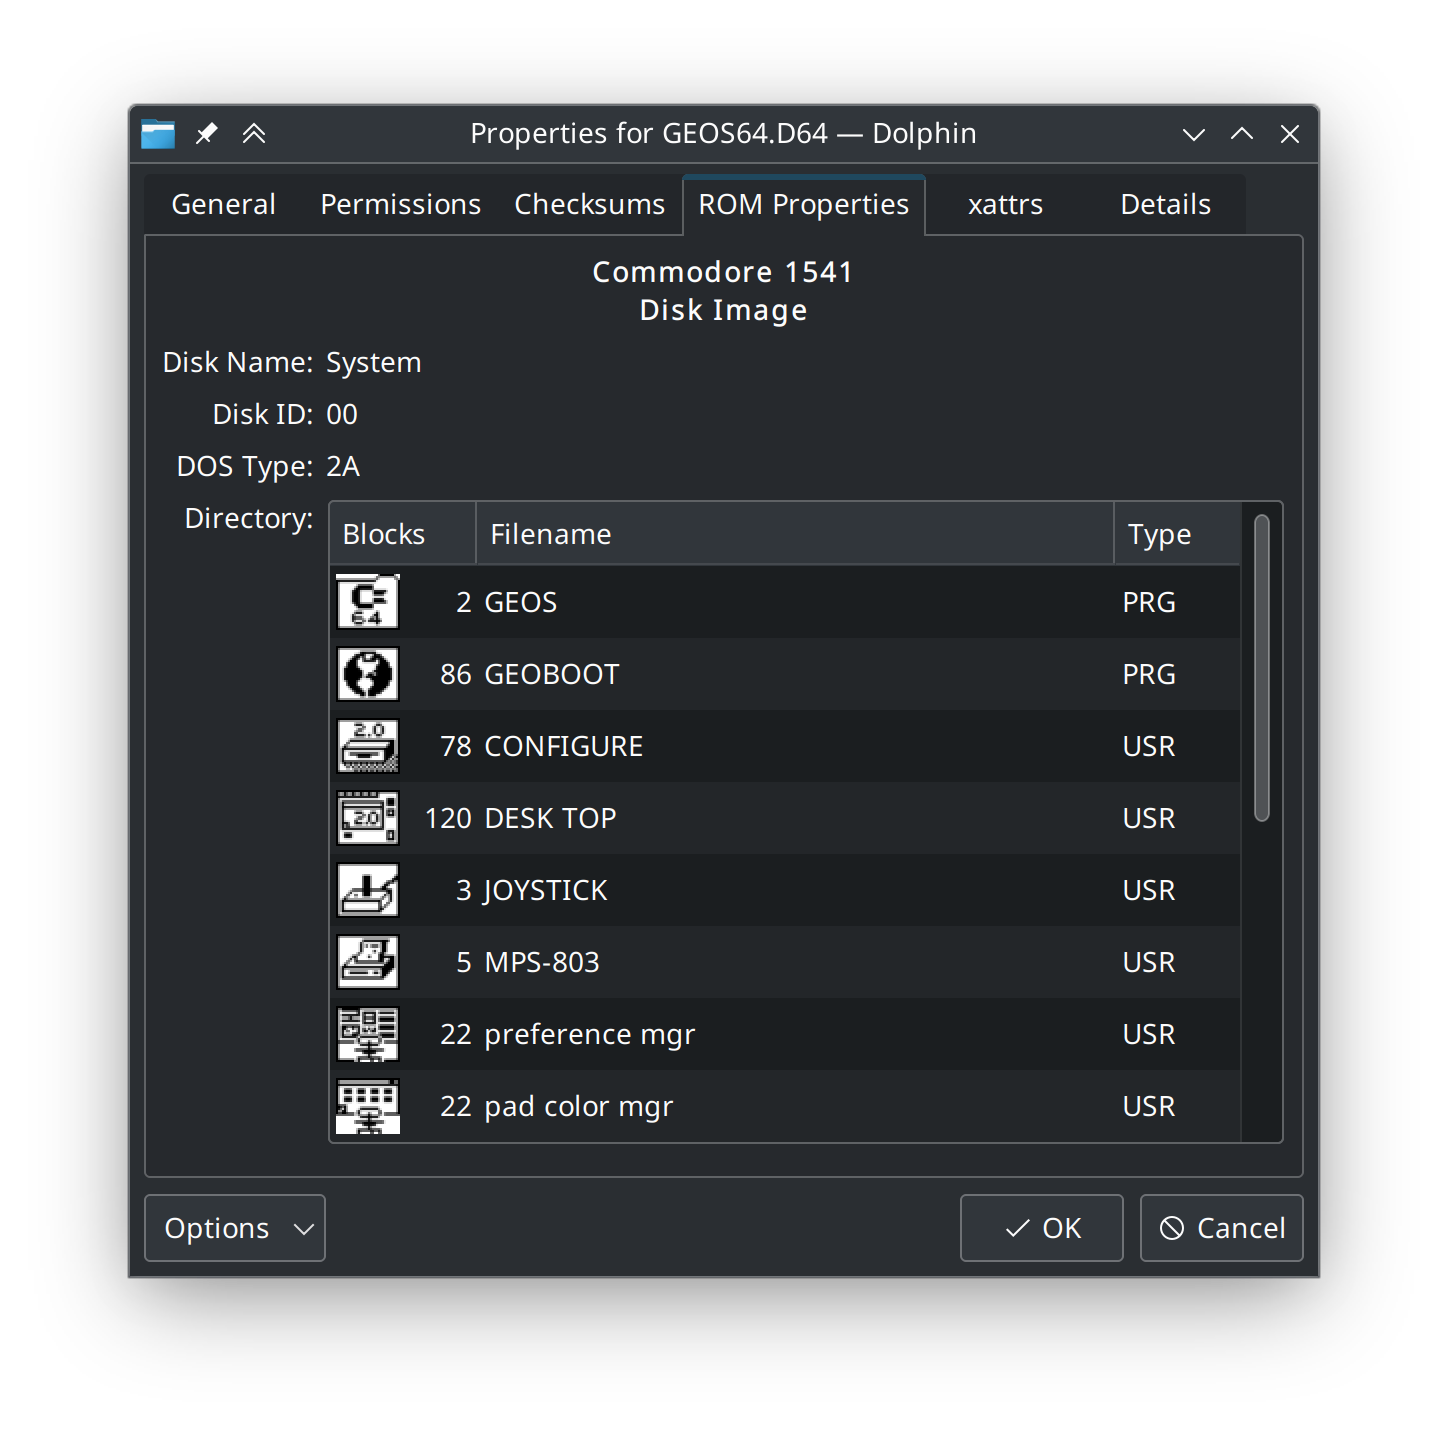Viewport: 1448px width, 1430px height.
Task: Pin the window using the pushpin icon
Action: click(207, 133)
